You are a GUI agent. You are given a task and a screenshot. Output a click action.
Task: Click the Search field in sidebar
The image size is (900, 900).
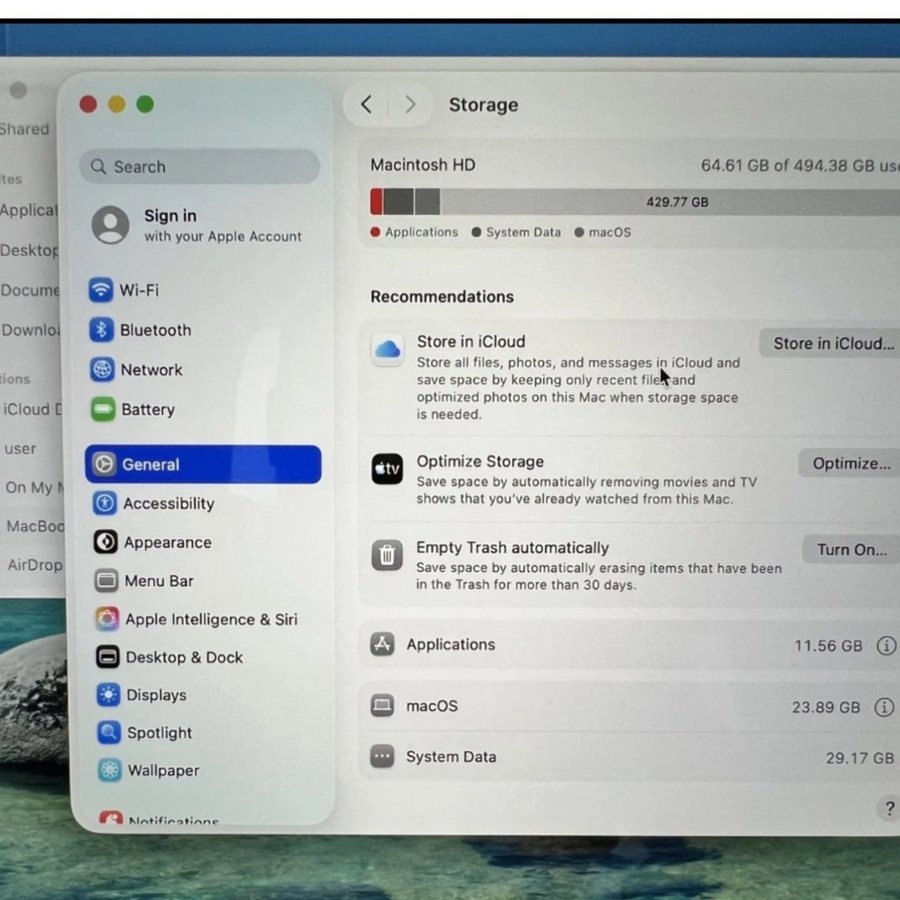pyautogui.click(x=200, y=167)
